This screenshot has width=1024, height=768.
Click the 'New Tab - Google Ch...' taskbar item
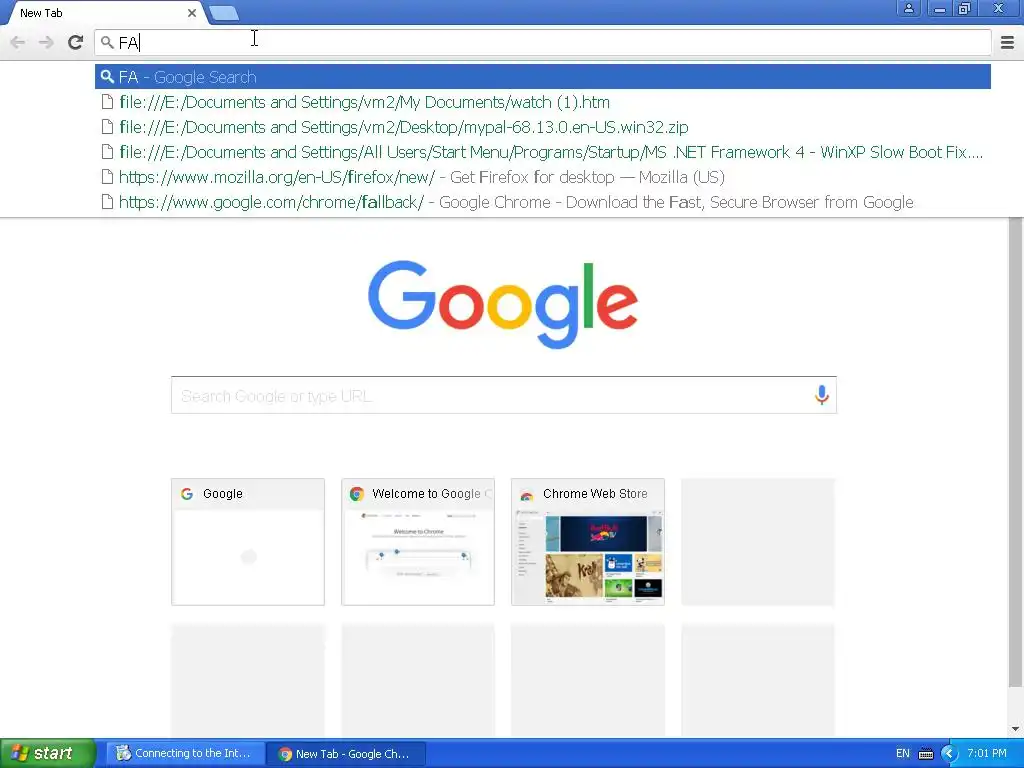[x=347, y=753]
